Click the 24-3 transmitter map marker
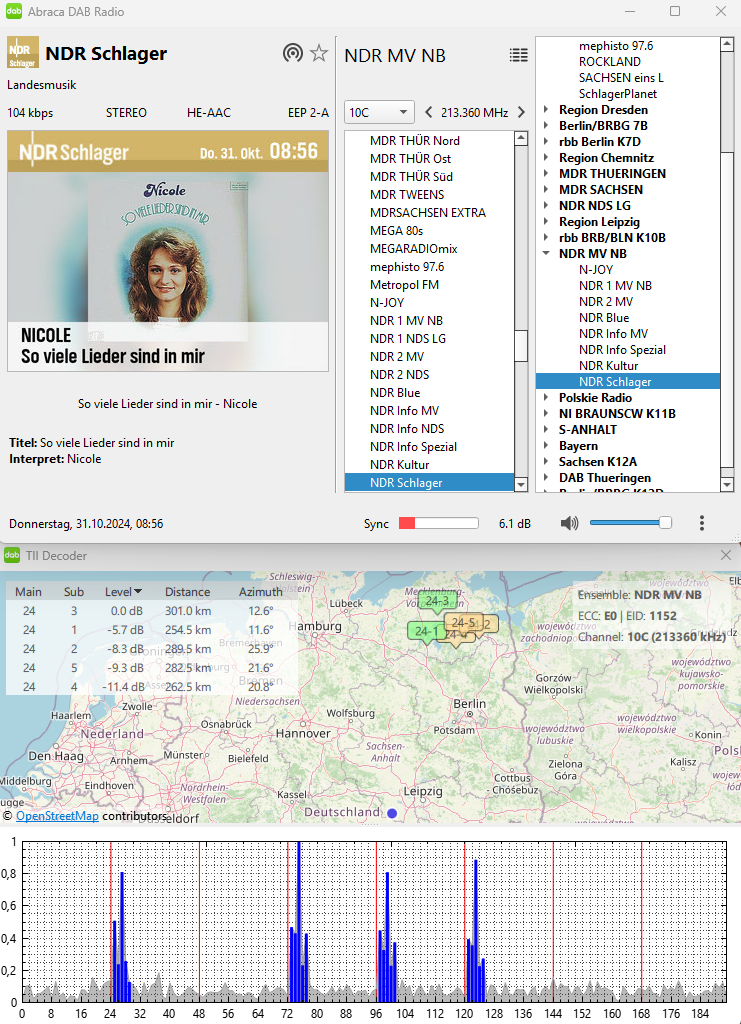This screenshot has width=741, height=1024. 437,602
